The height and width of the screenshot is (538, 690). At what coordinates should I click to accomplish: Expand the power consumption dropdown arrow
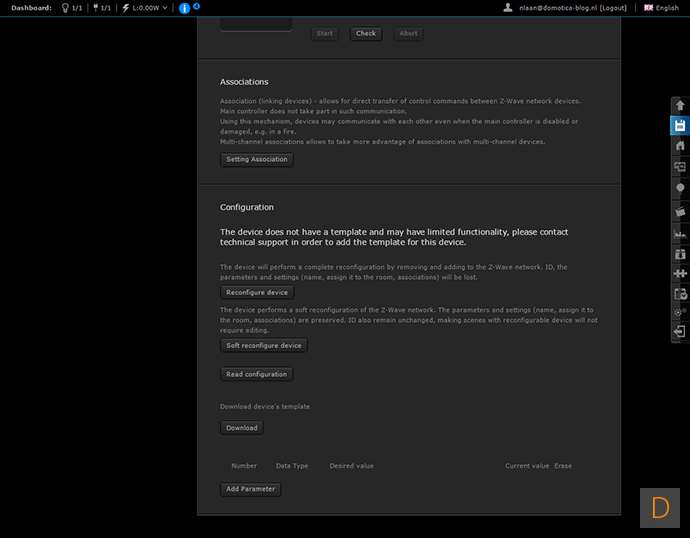[166, 8]
